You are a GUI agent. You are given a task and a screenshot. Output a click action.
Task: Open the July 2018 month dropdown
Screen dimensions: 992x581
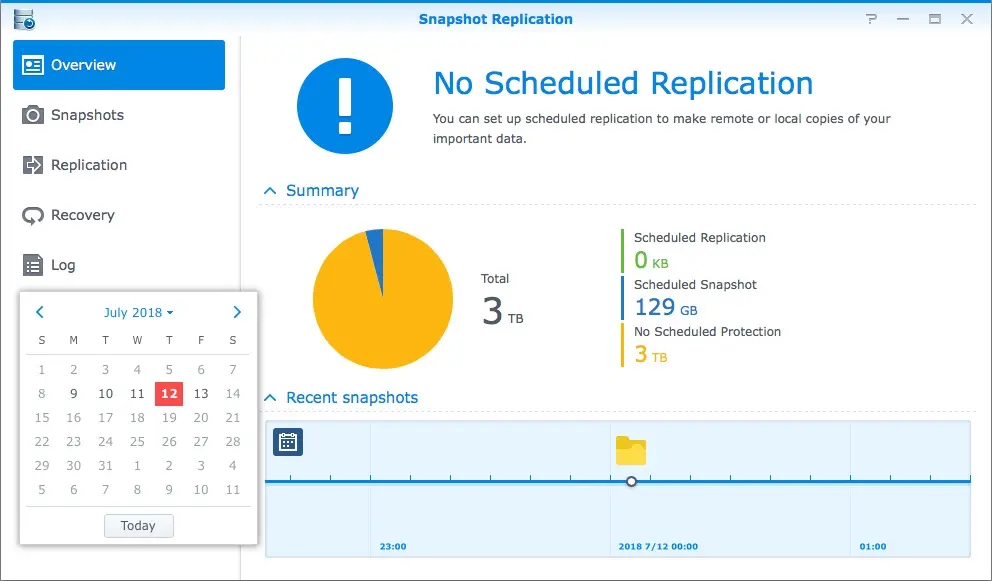(139, 313)
